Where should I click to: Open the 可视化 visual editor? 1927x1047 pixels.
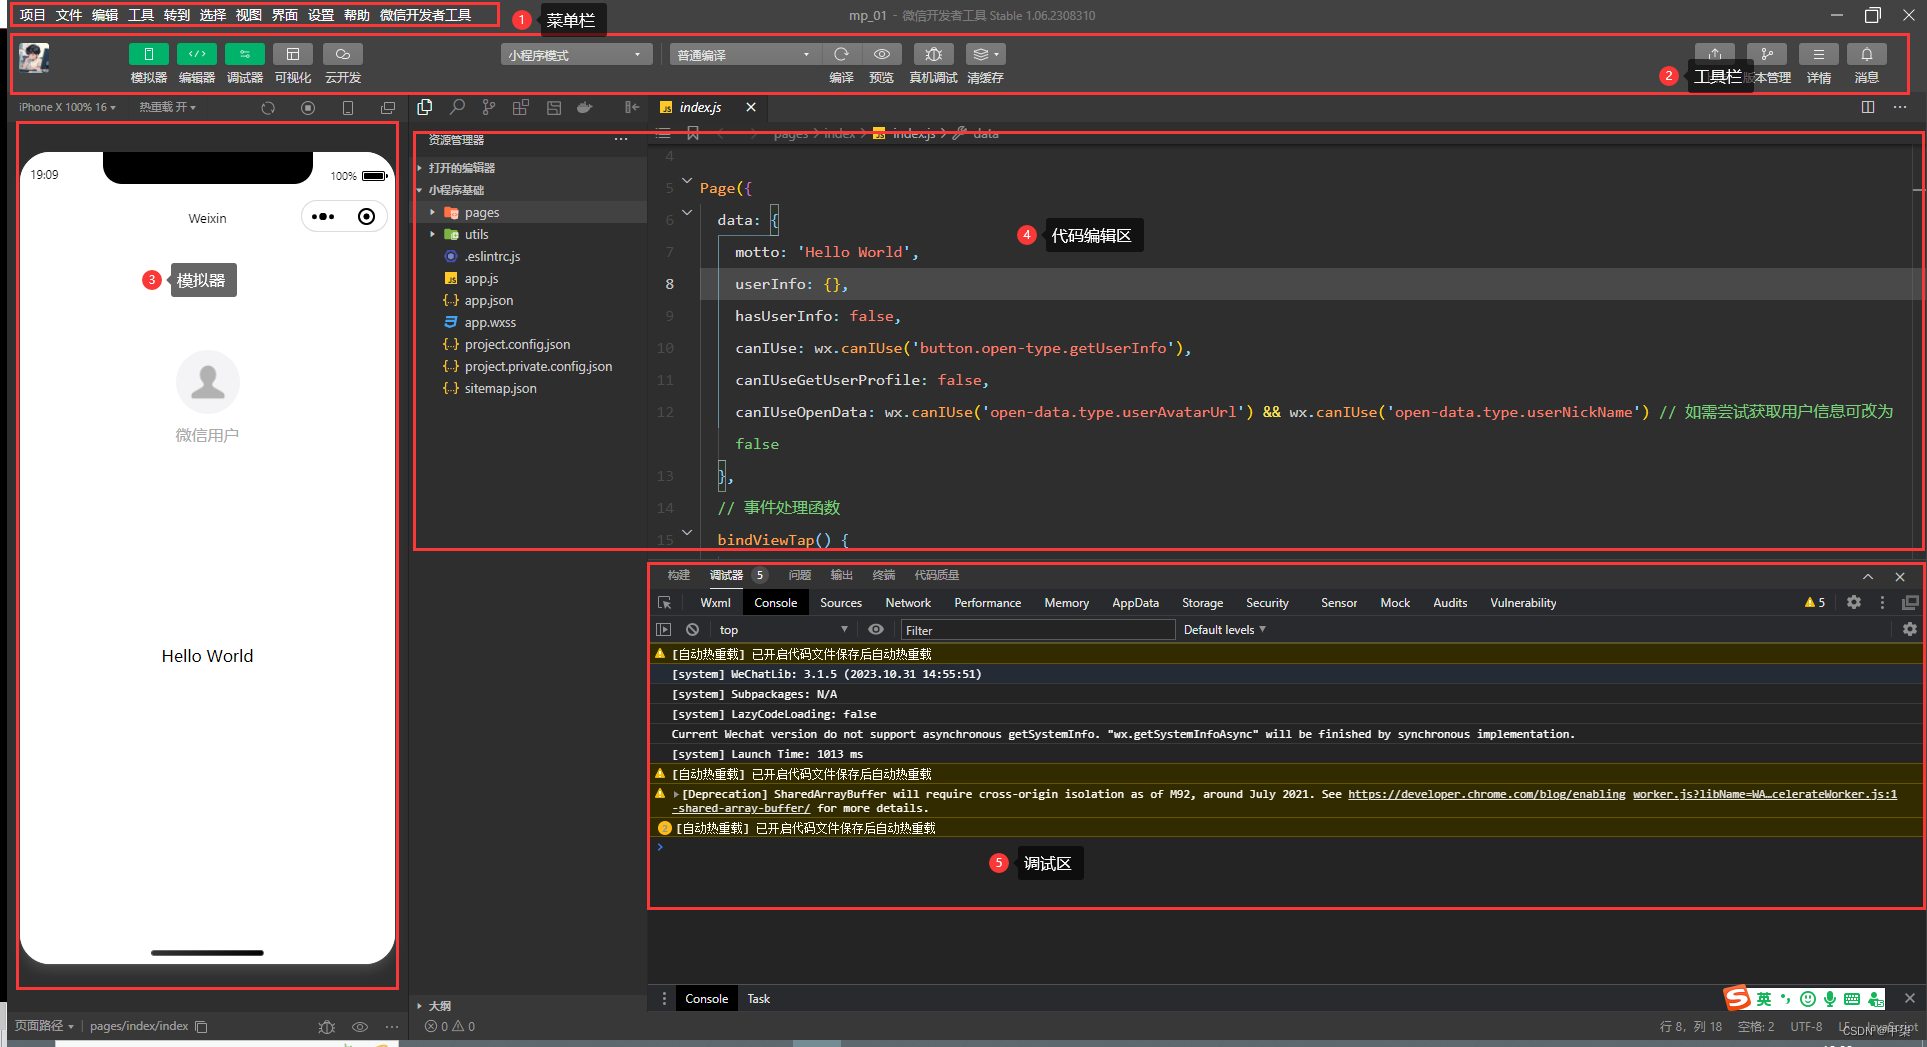click(x=293, y=54)
